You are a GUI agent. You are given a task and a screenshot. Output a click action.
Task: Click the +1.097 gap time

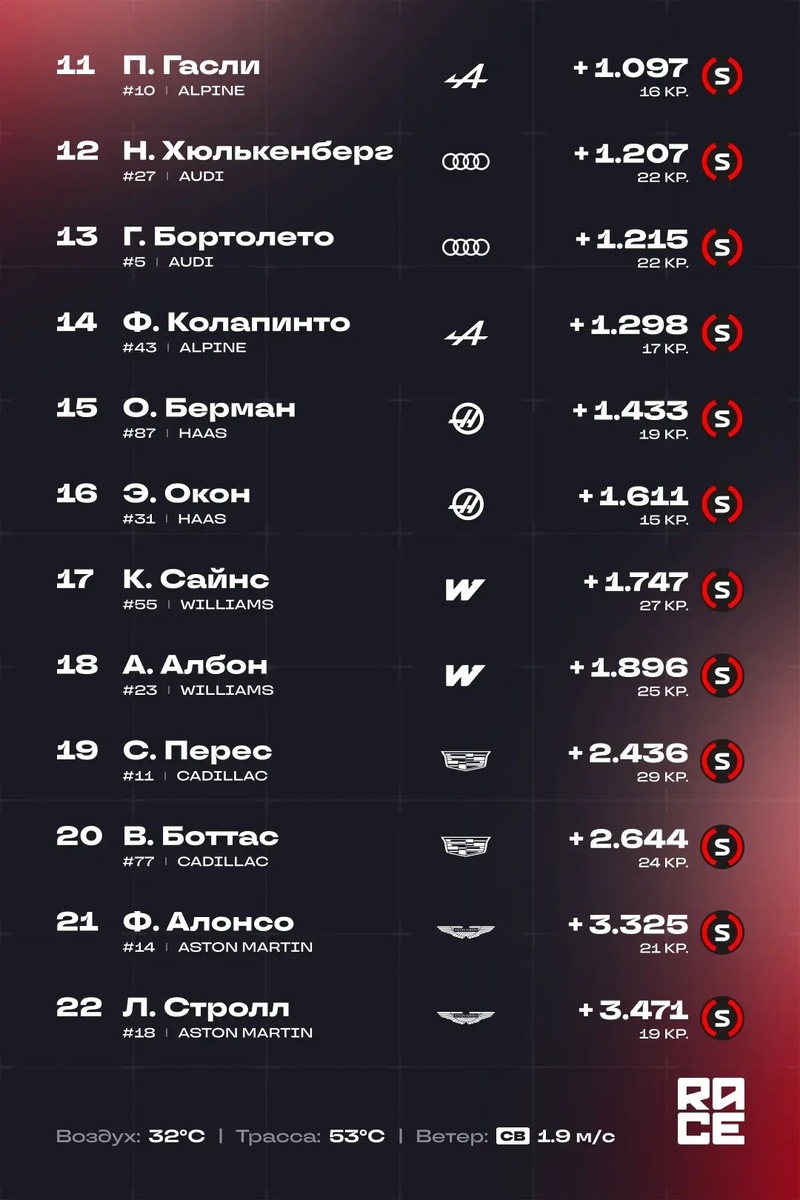[x=631, y=68]
